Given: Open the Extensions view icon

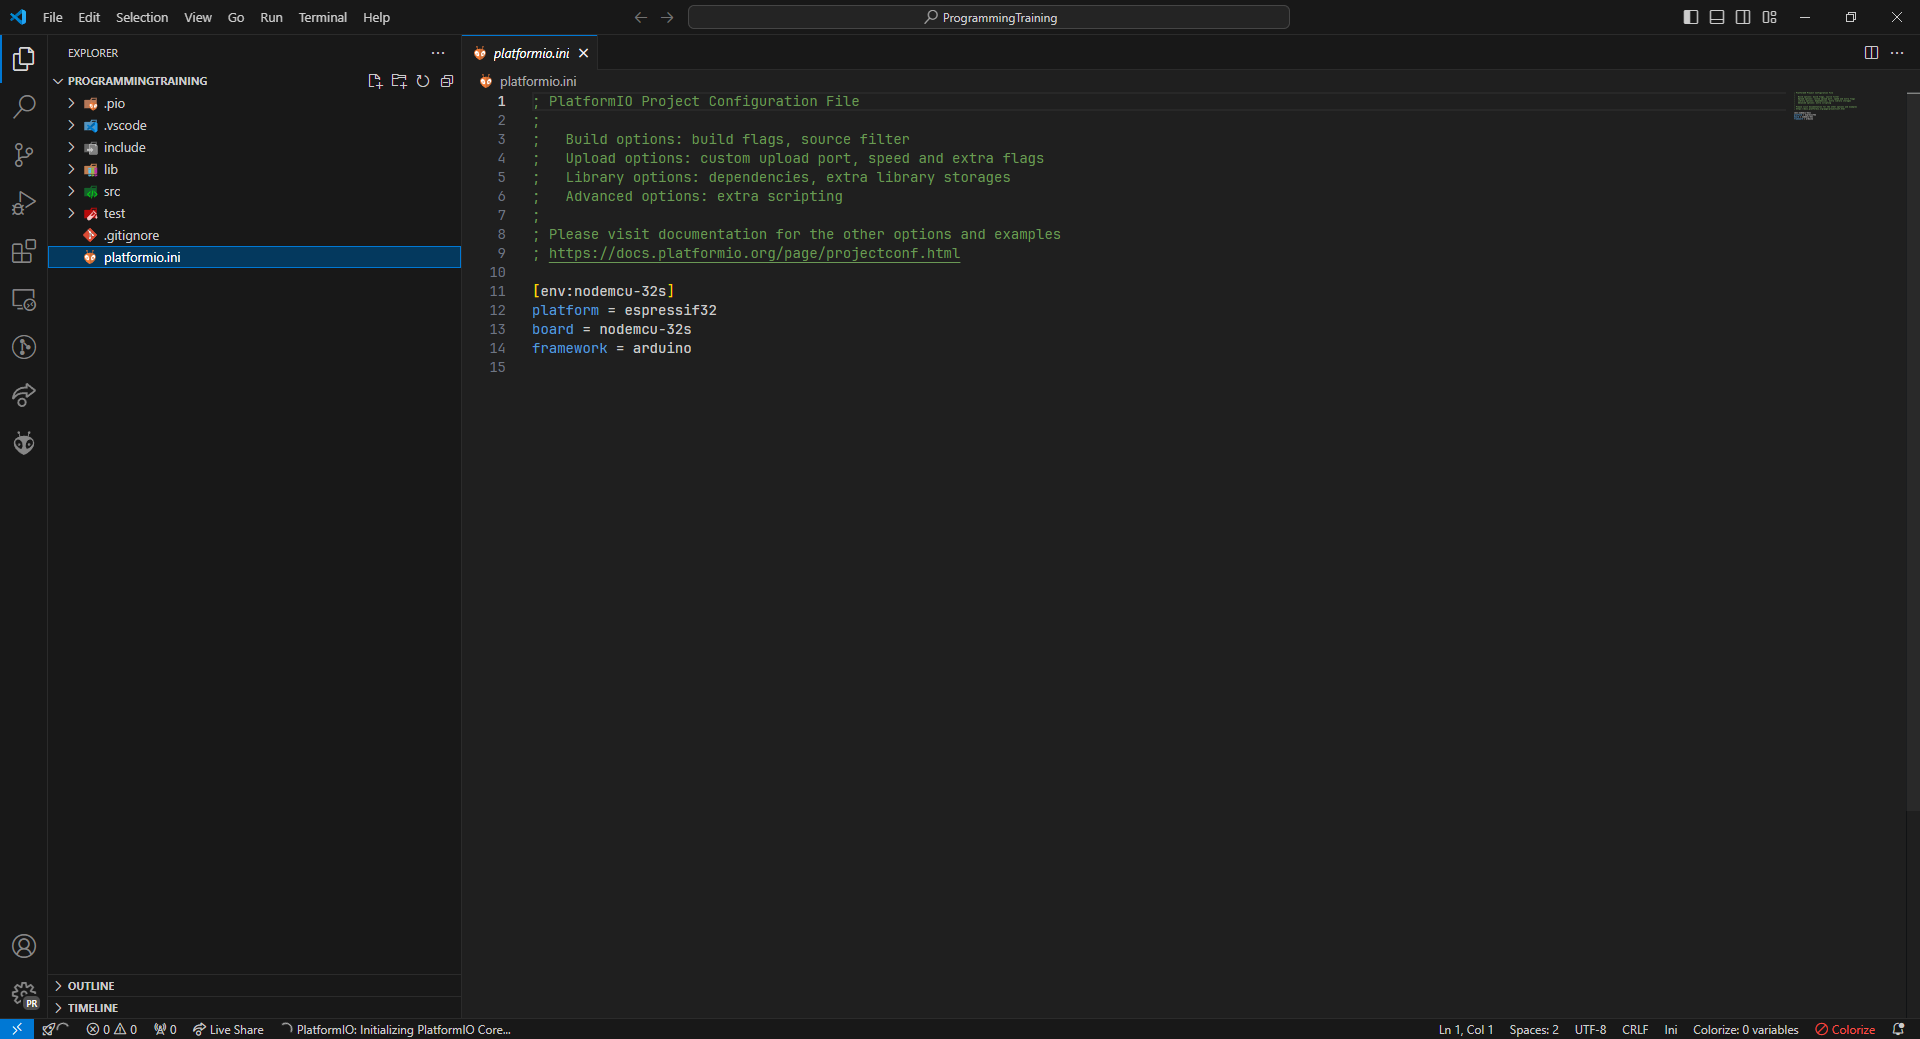Looking at the screenshot, I should (x=24, y=251).
